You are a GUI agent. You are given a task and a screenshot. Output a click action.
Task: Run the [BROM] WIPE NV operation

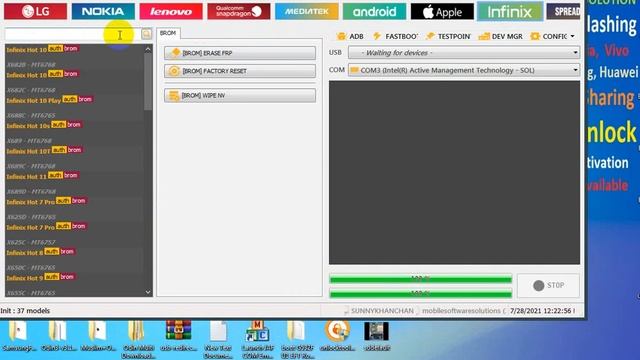(x=240, y=96)
